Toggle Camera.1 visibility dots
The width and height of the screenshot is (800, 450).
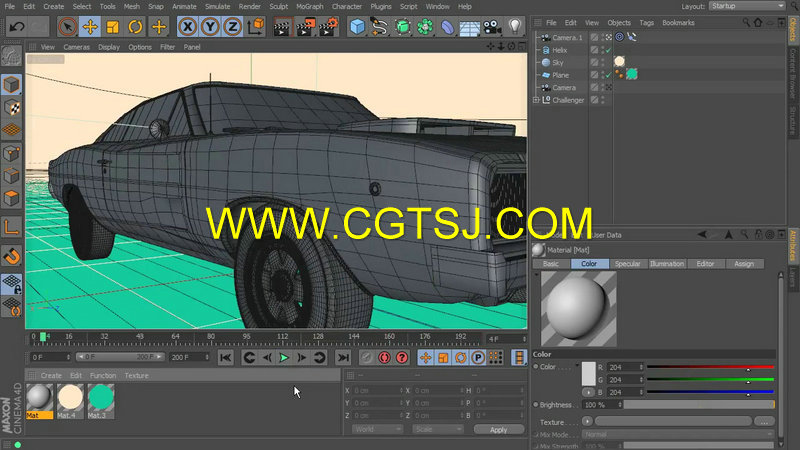pos(603,37)
